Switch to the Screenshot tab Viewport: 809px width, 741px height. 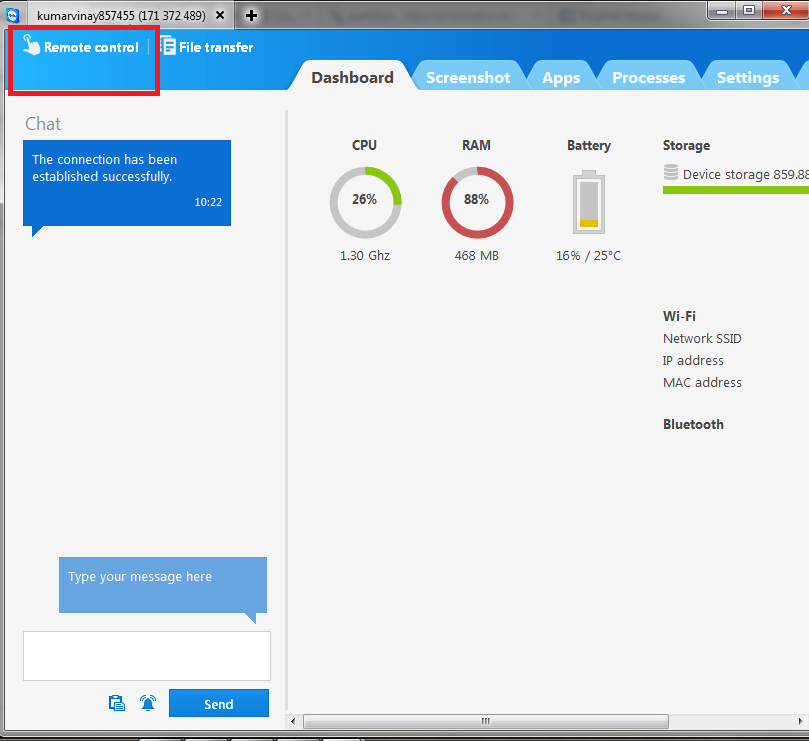tap(467, 76)
